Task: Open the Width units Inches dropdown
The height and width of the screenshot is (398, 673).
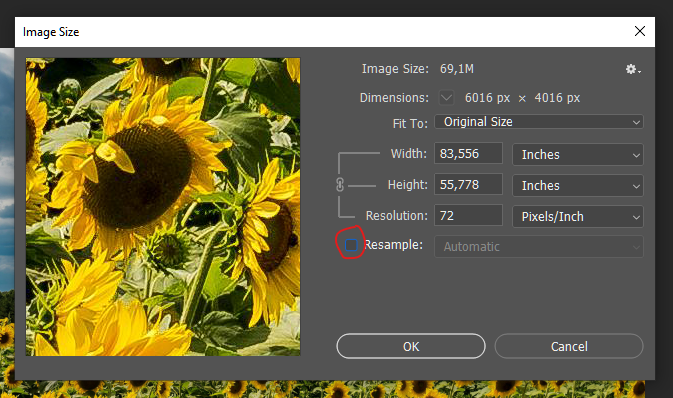Action: [x=578, y=155]
